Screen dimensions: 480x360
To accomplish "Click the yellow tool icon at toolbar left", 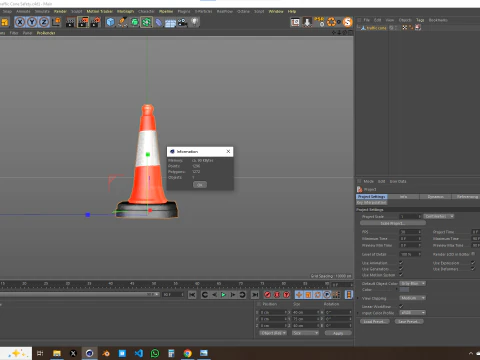I will (4, 22).
